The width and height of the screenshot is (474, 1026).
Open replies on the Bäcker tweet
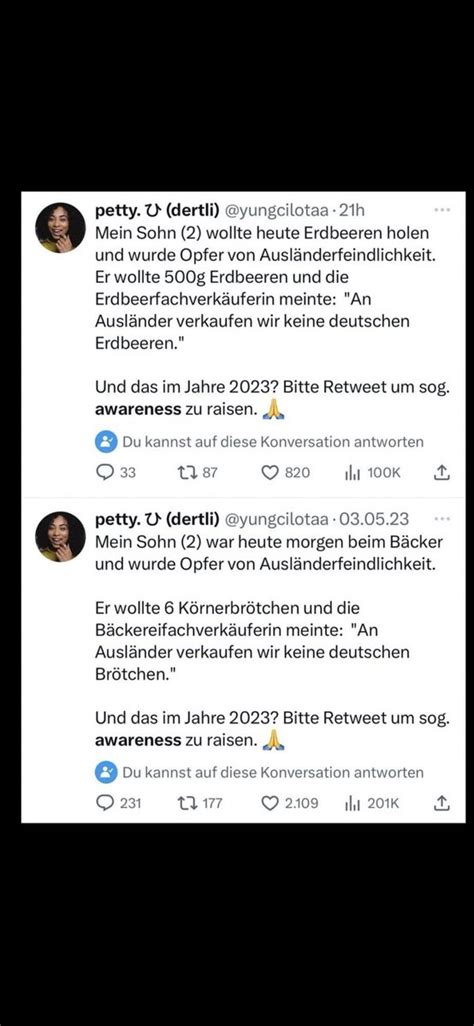(118, 803)
